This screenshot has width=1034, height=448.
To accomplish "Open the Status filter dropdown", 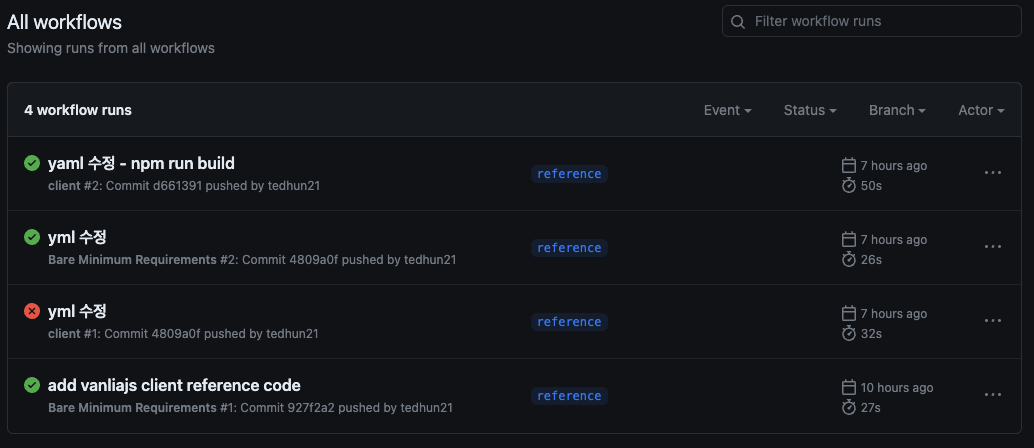I will (810, 110).
